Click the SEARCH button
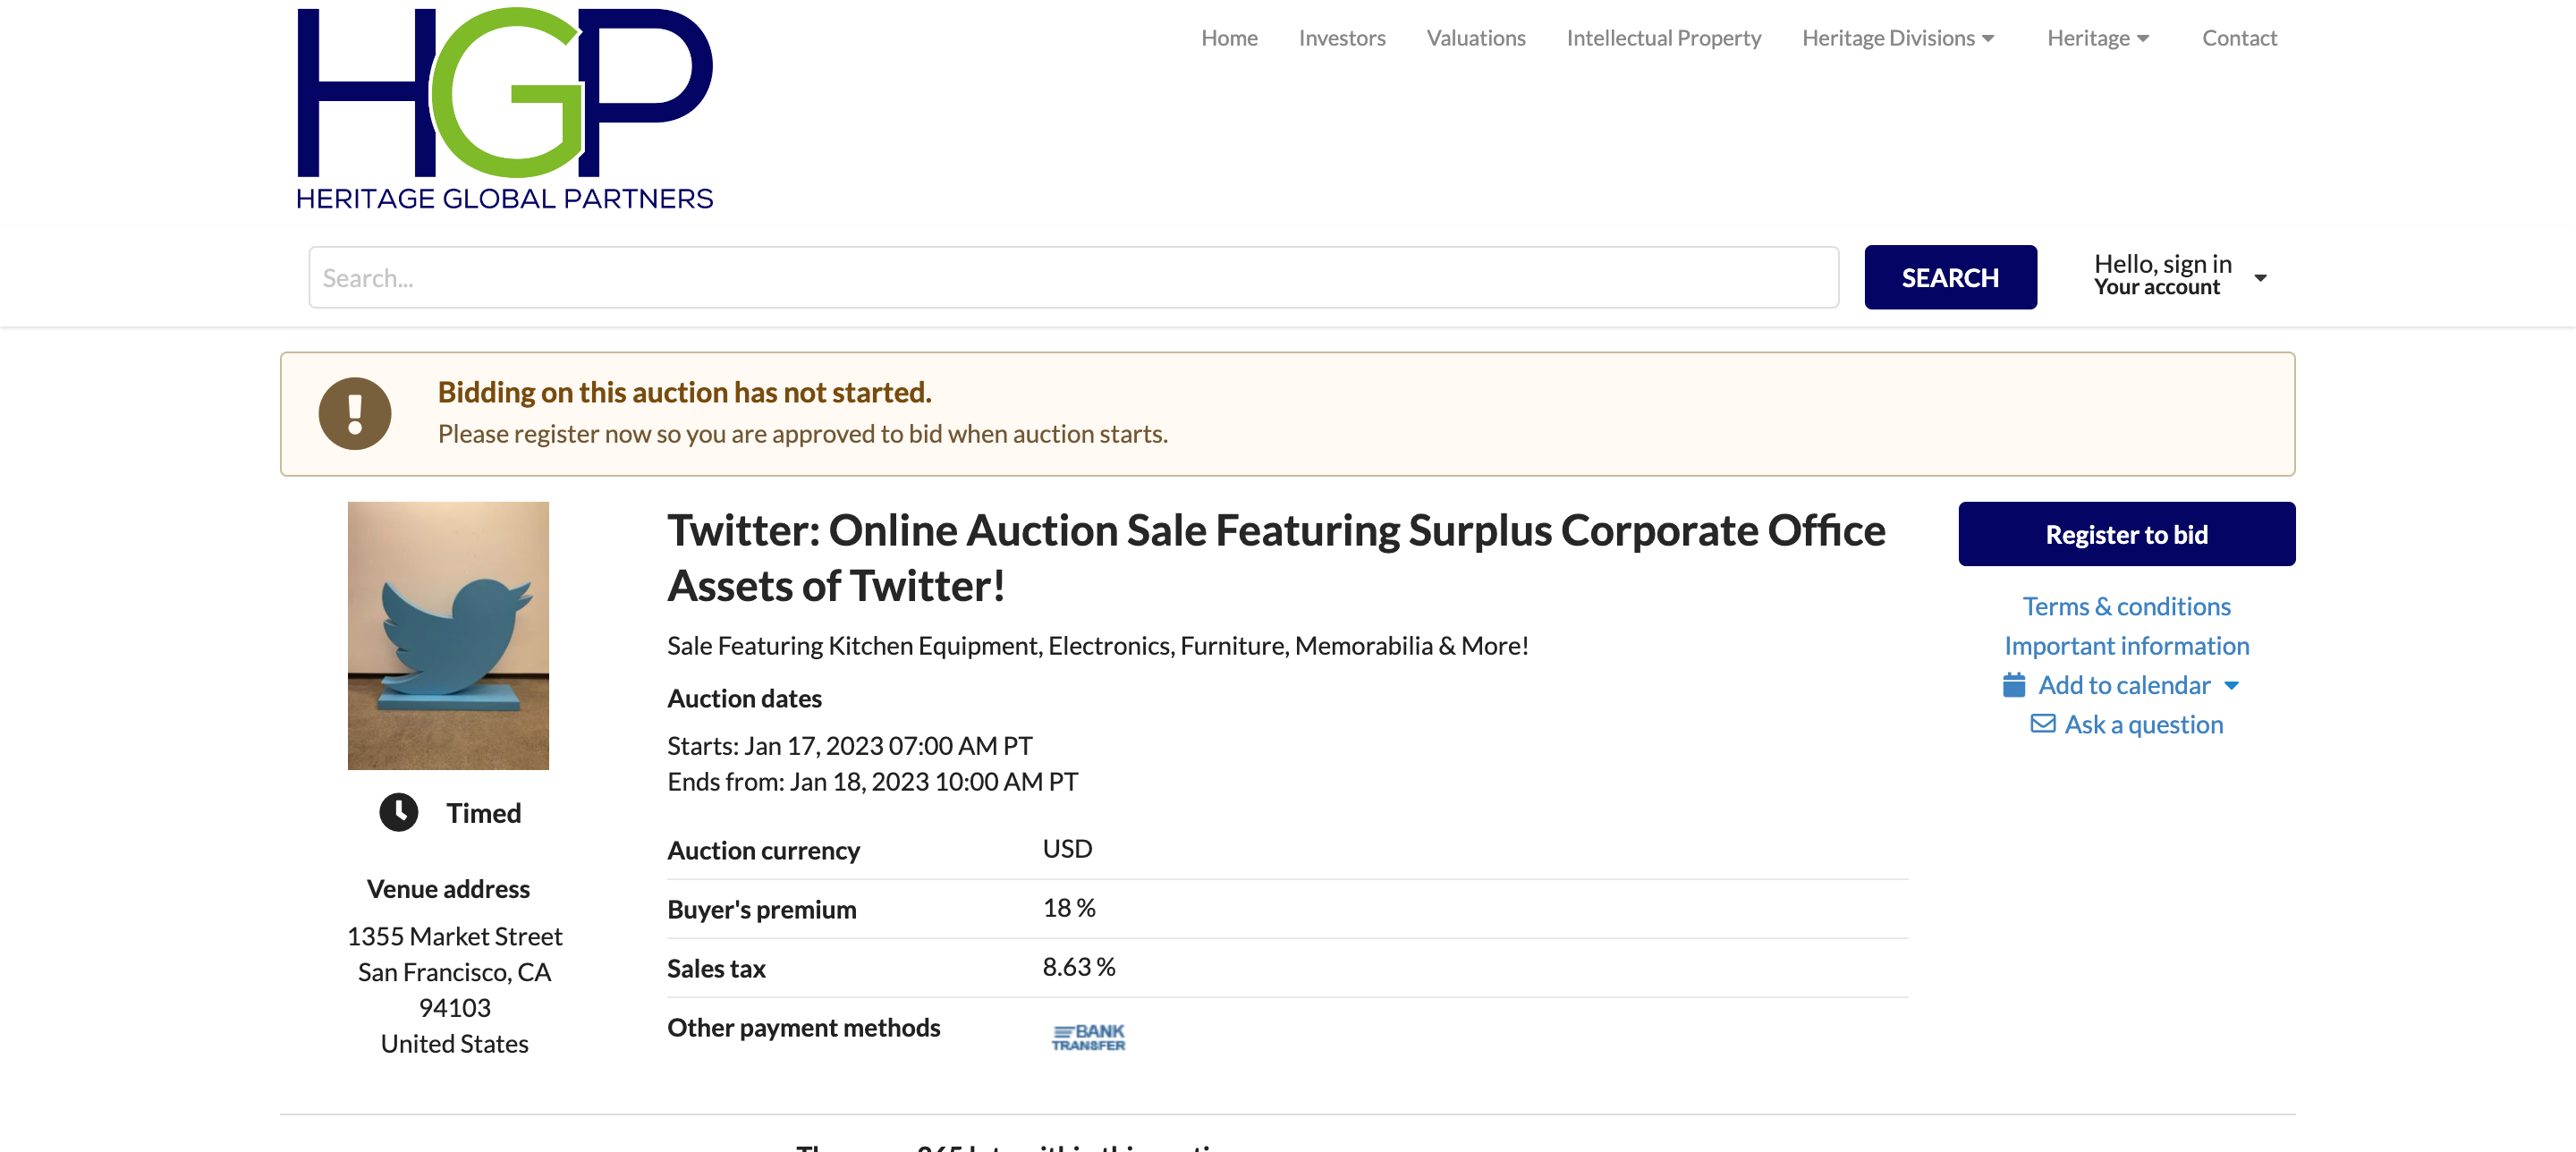Image resolution: width=2576 pixels, height=1152 pixels. coord(1950,277)
